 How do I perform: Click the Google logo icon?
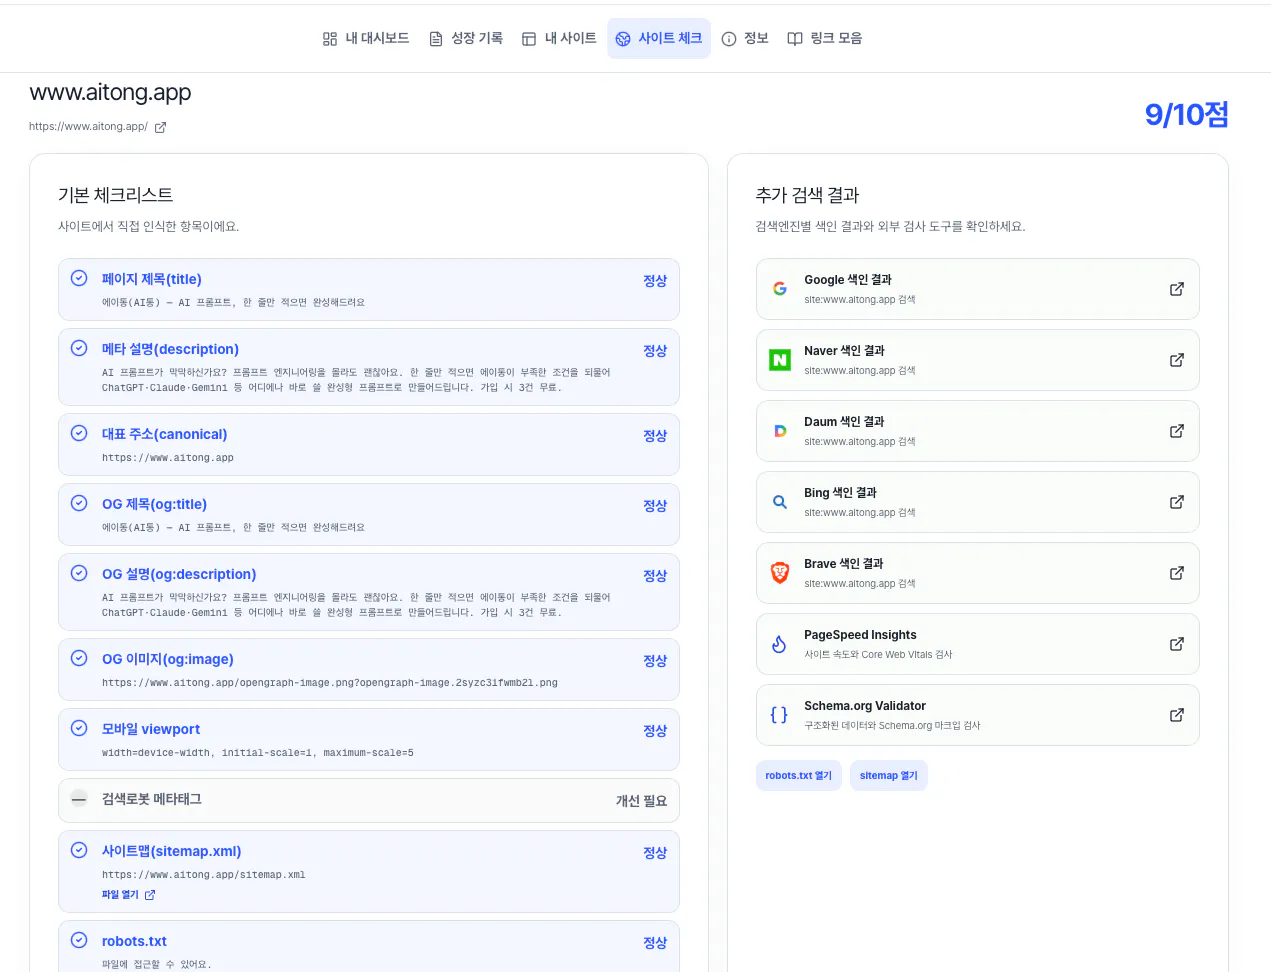click(780, 289)
